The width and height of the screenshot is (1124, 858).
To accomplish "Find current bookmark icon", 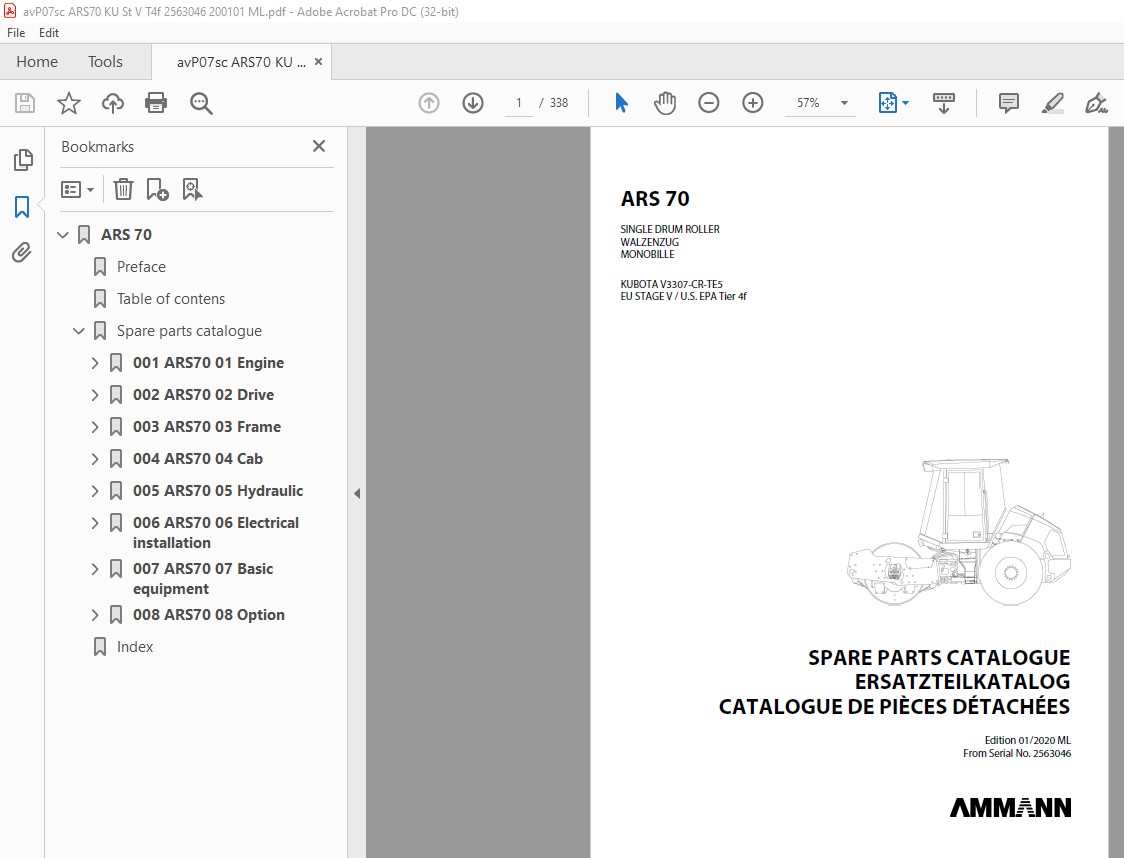I will tap(192, 189).
